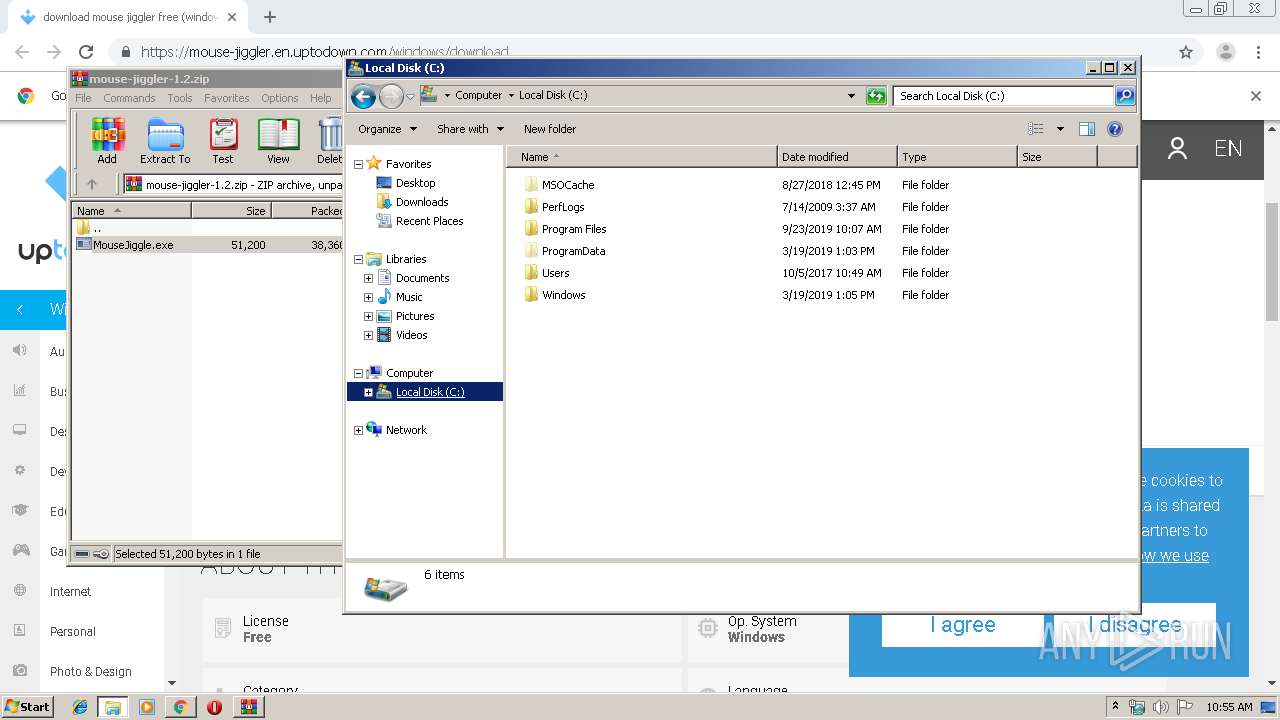Expand Local Disk (C:) tree node
This screenshot has width=1280, height=720.
tap(369, 392)
